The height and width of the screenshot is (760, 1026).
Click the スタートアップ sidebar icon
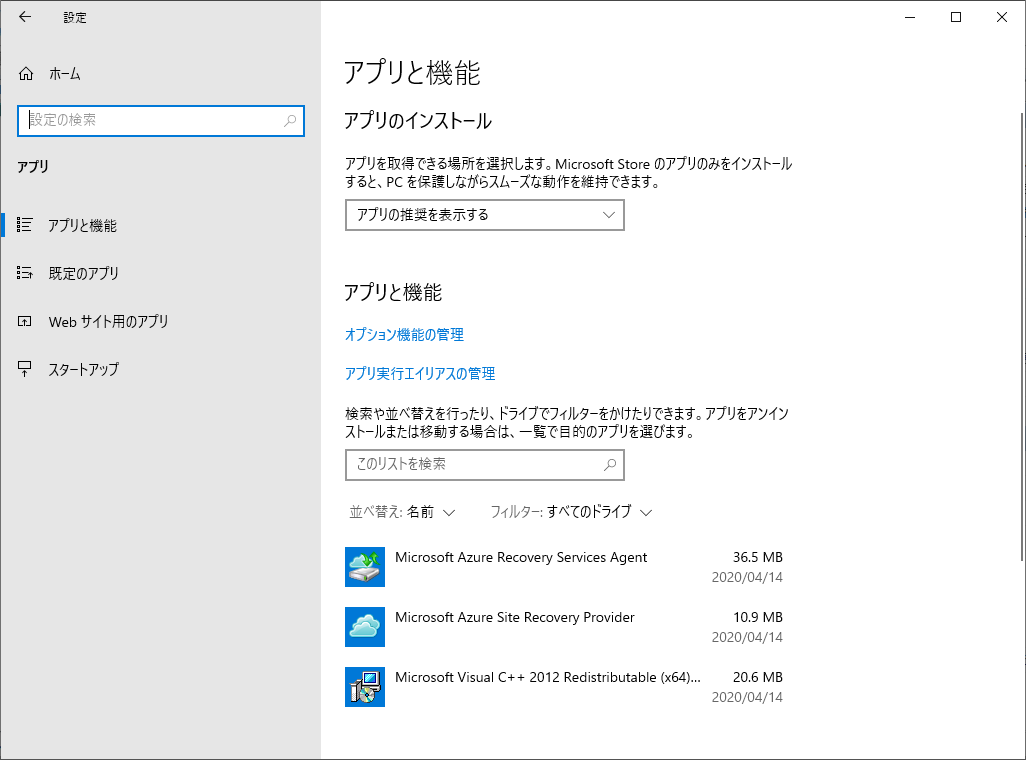pos(24,369)
